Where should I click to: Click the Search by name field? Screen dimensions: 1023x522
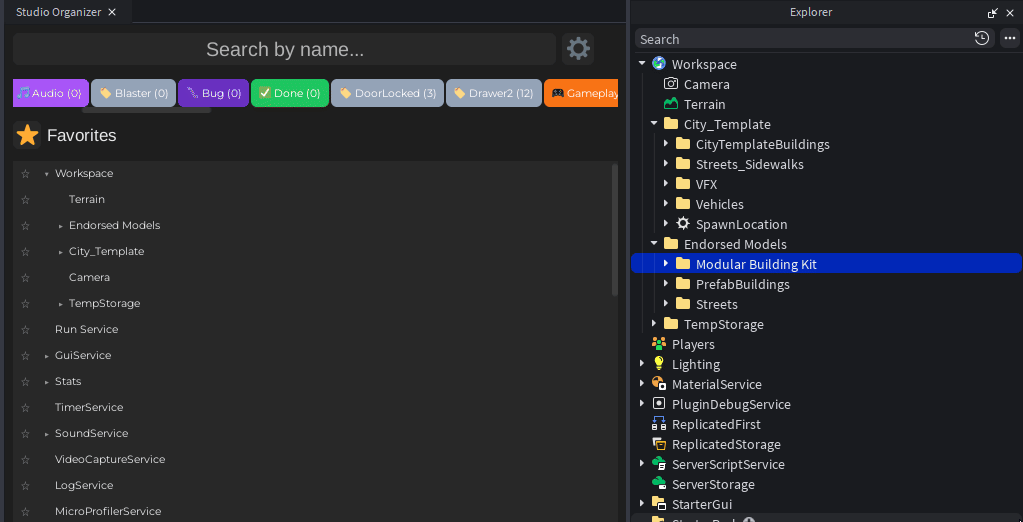coord(284,49)
